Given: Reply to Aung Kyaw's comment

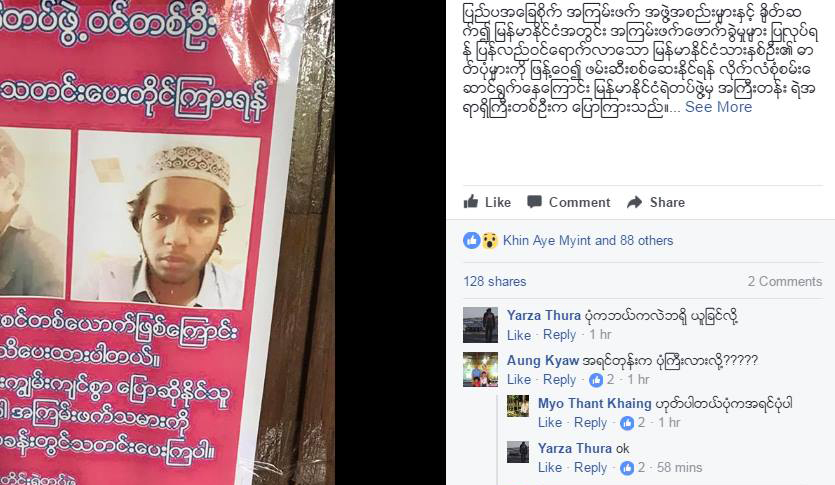Looking at the screenshot, I should pyautogui.click(x=560, y=380).
